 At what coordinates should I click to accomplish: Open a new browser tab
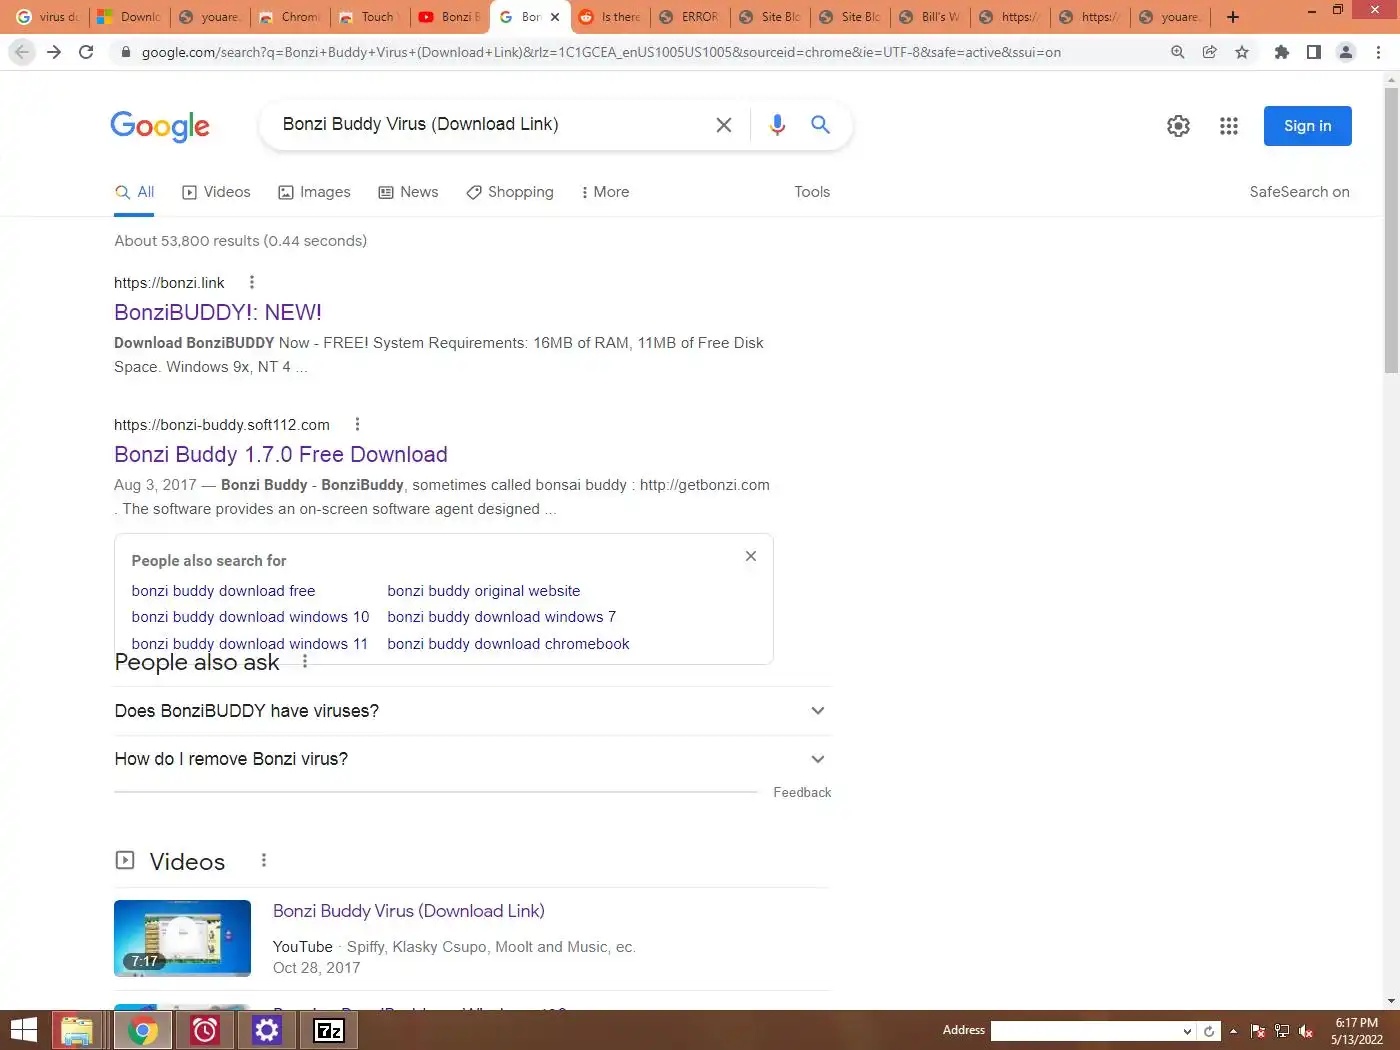(x=1233, y=17)
